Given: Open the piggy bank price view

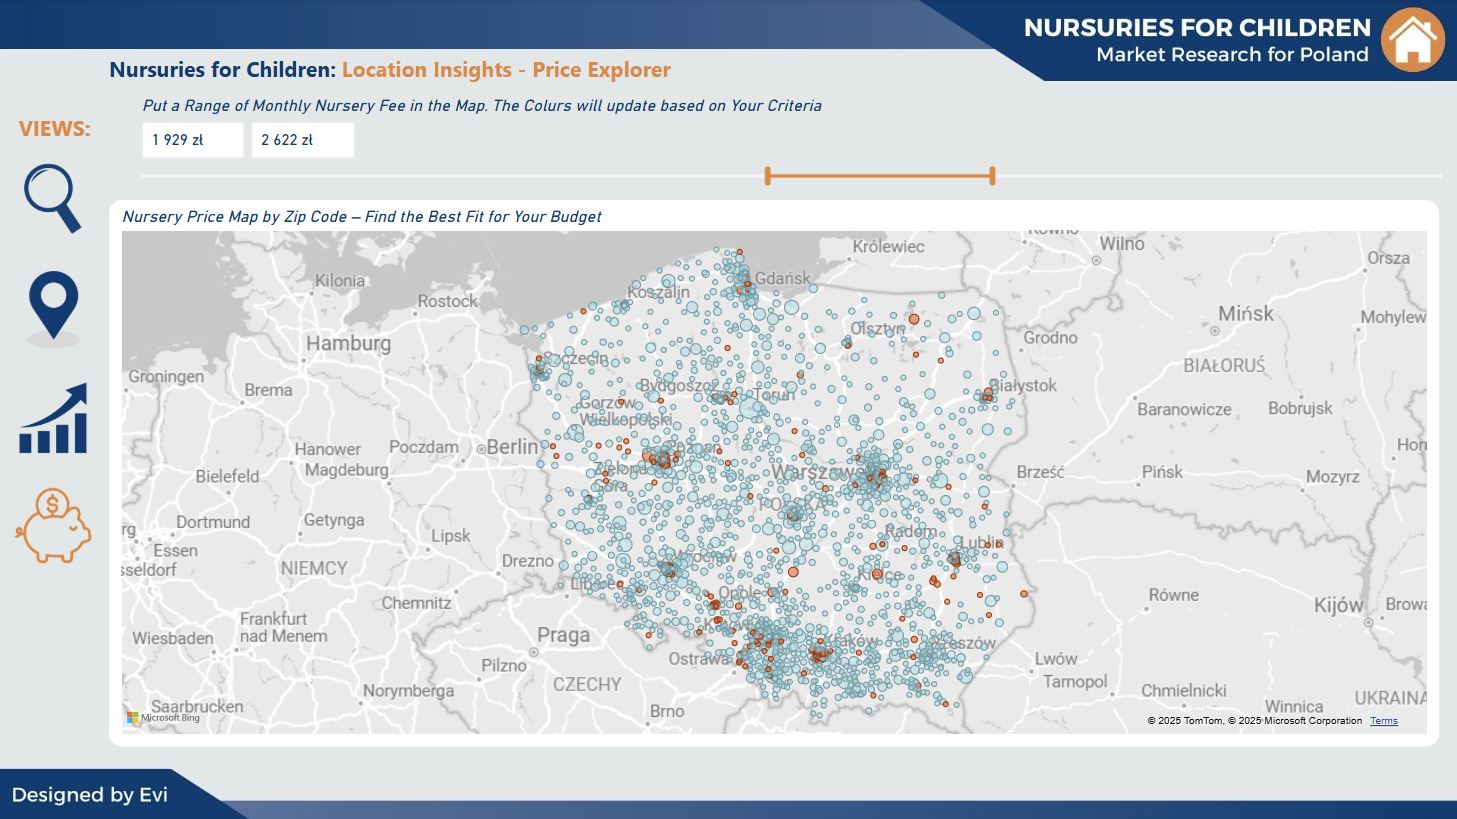Looking at the screenshot, I should [53, 525].
